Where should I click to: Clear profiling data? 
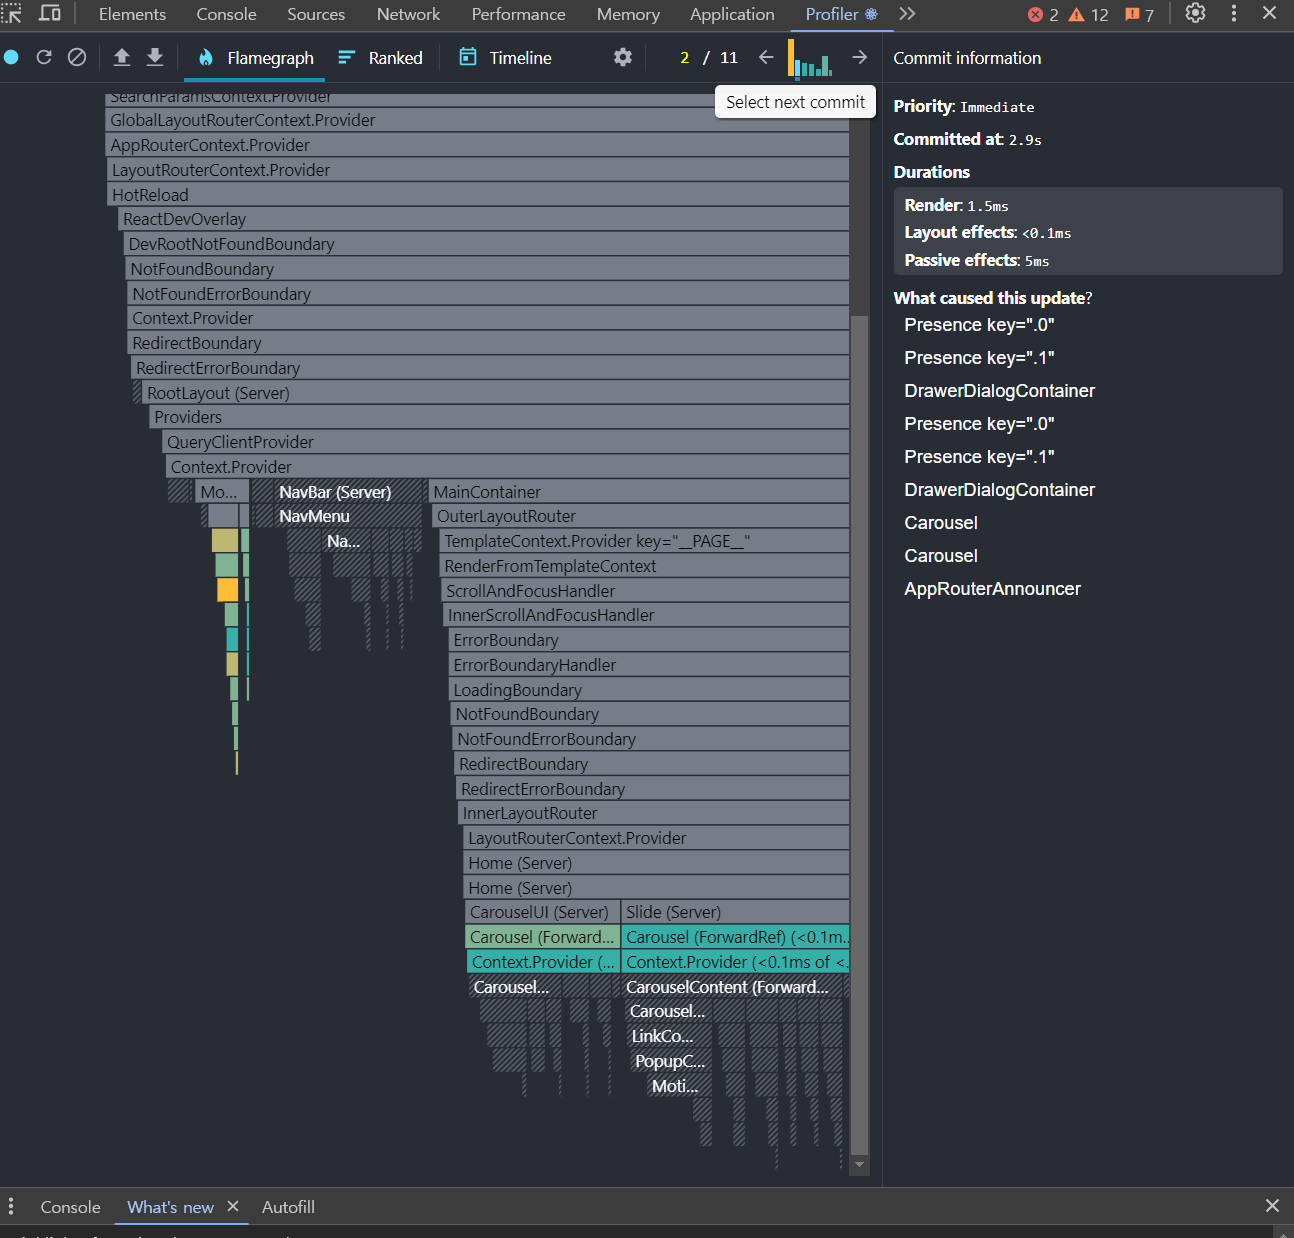(77, 57)
